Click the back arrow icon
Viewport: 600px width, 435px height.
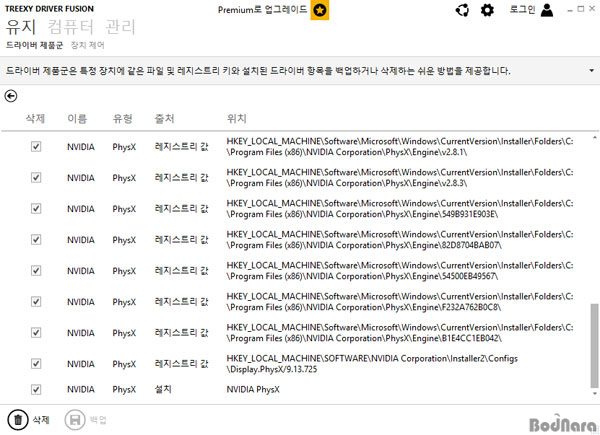(x=11, y=96)
